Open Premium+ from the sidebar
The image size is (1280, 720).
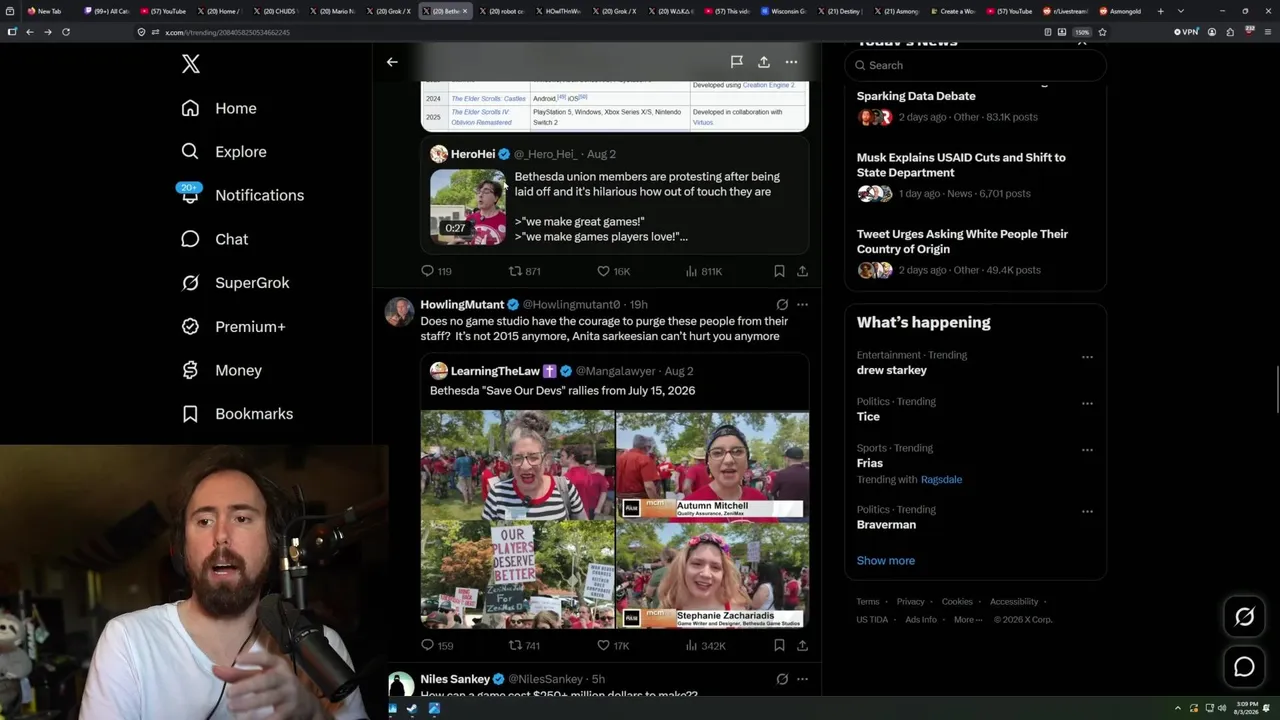(233, 326)
